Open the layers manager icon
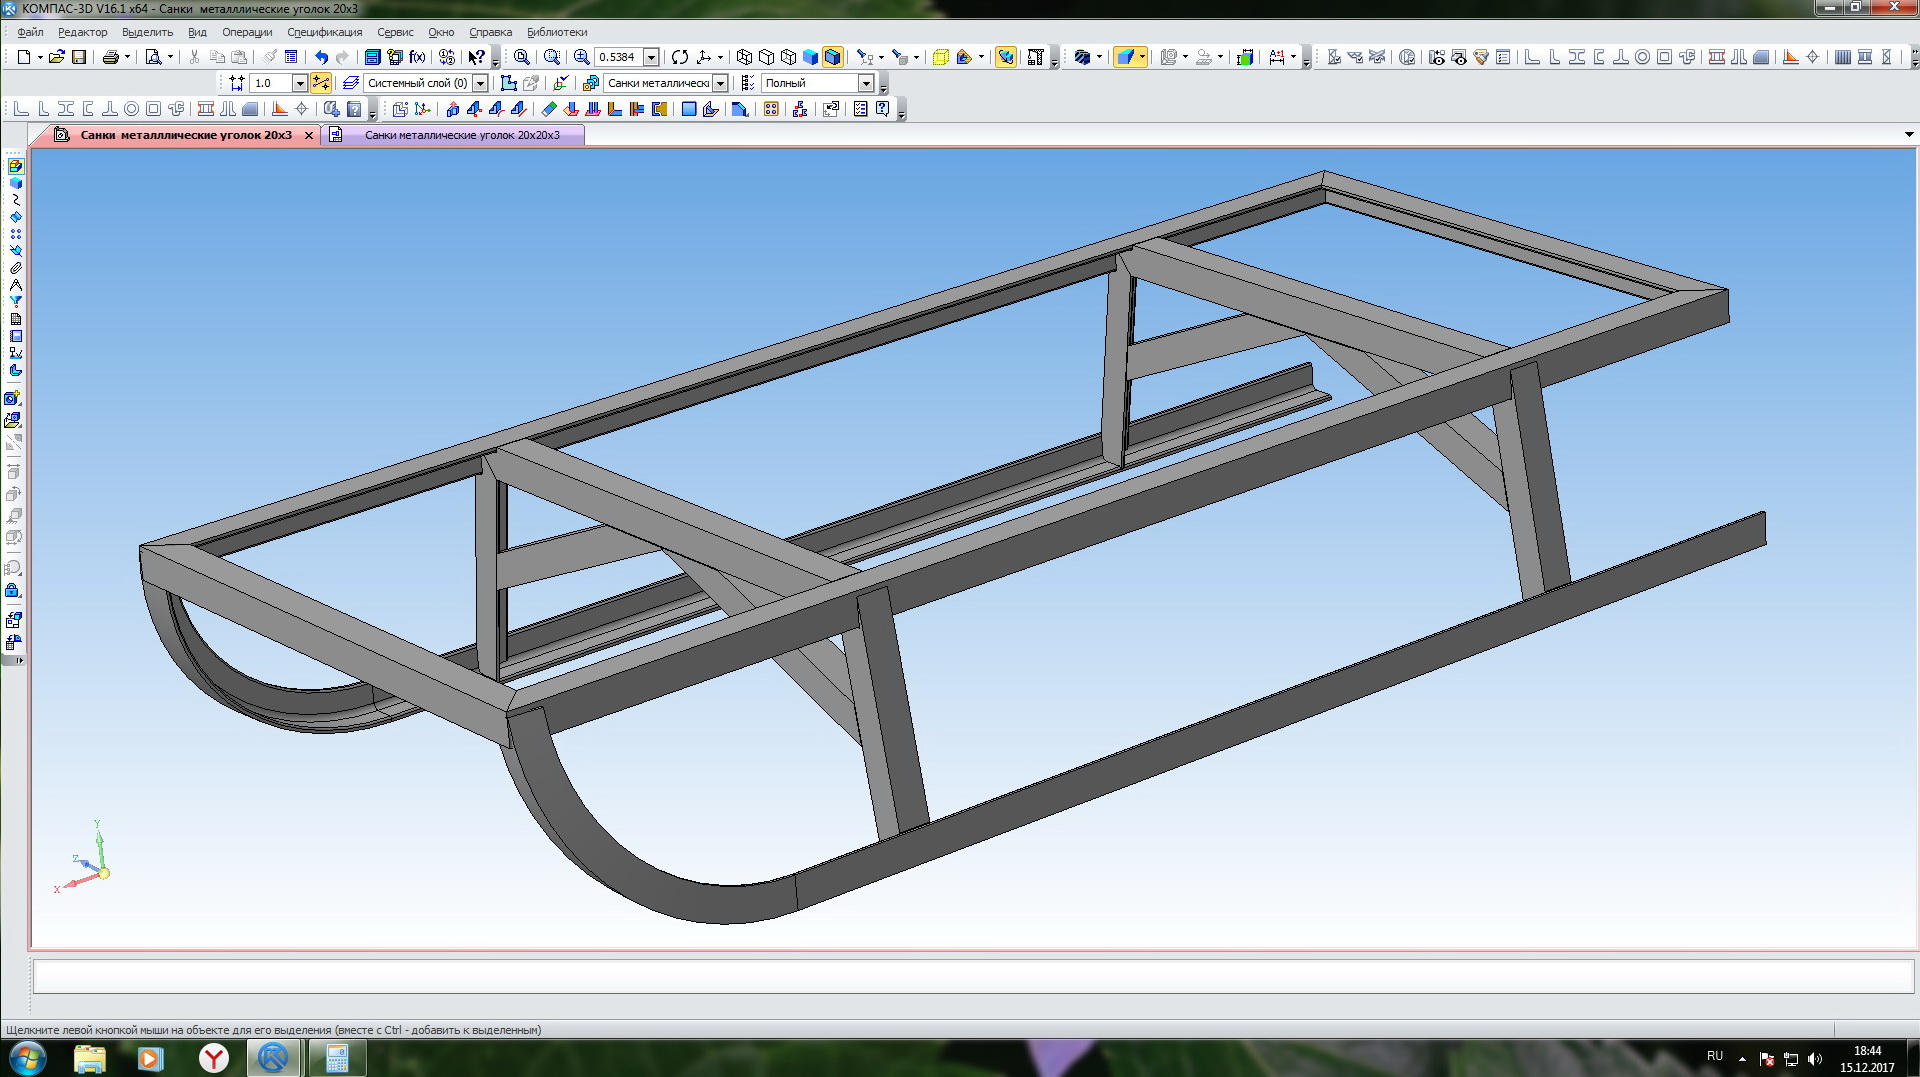 [x=350, y=83]
